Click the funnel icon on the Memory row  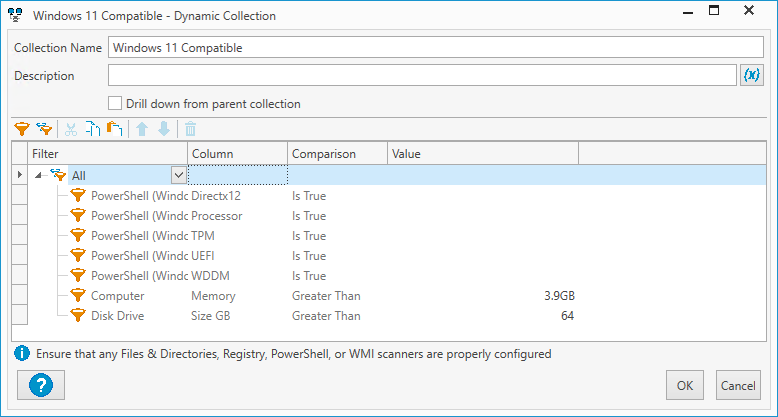pyautogui.click(x=78, y=295)
